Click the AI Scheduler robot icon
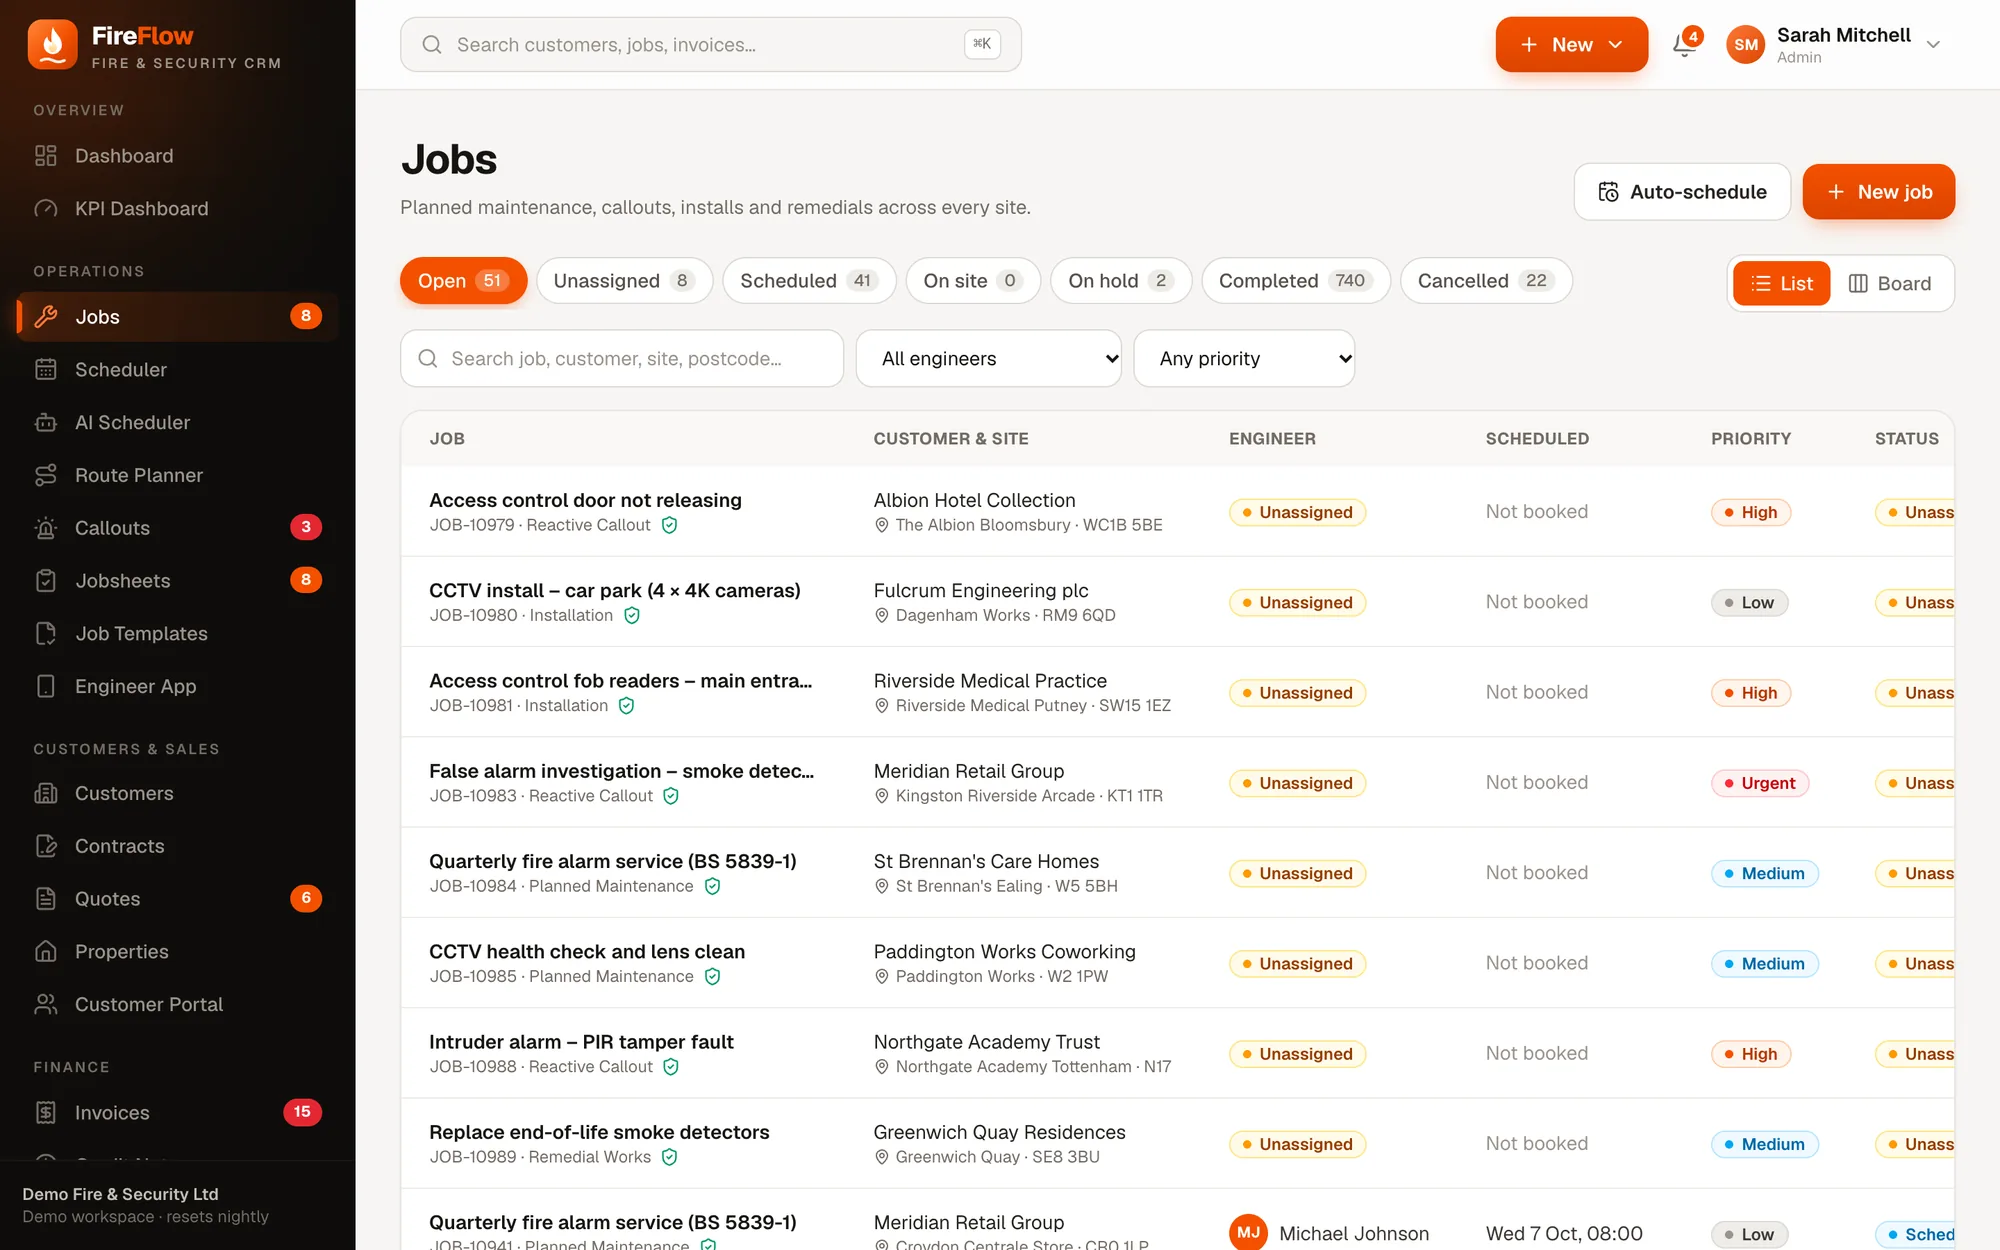The width and height of the screenshot is (2000, 1250). [46, 423]
